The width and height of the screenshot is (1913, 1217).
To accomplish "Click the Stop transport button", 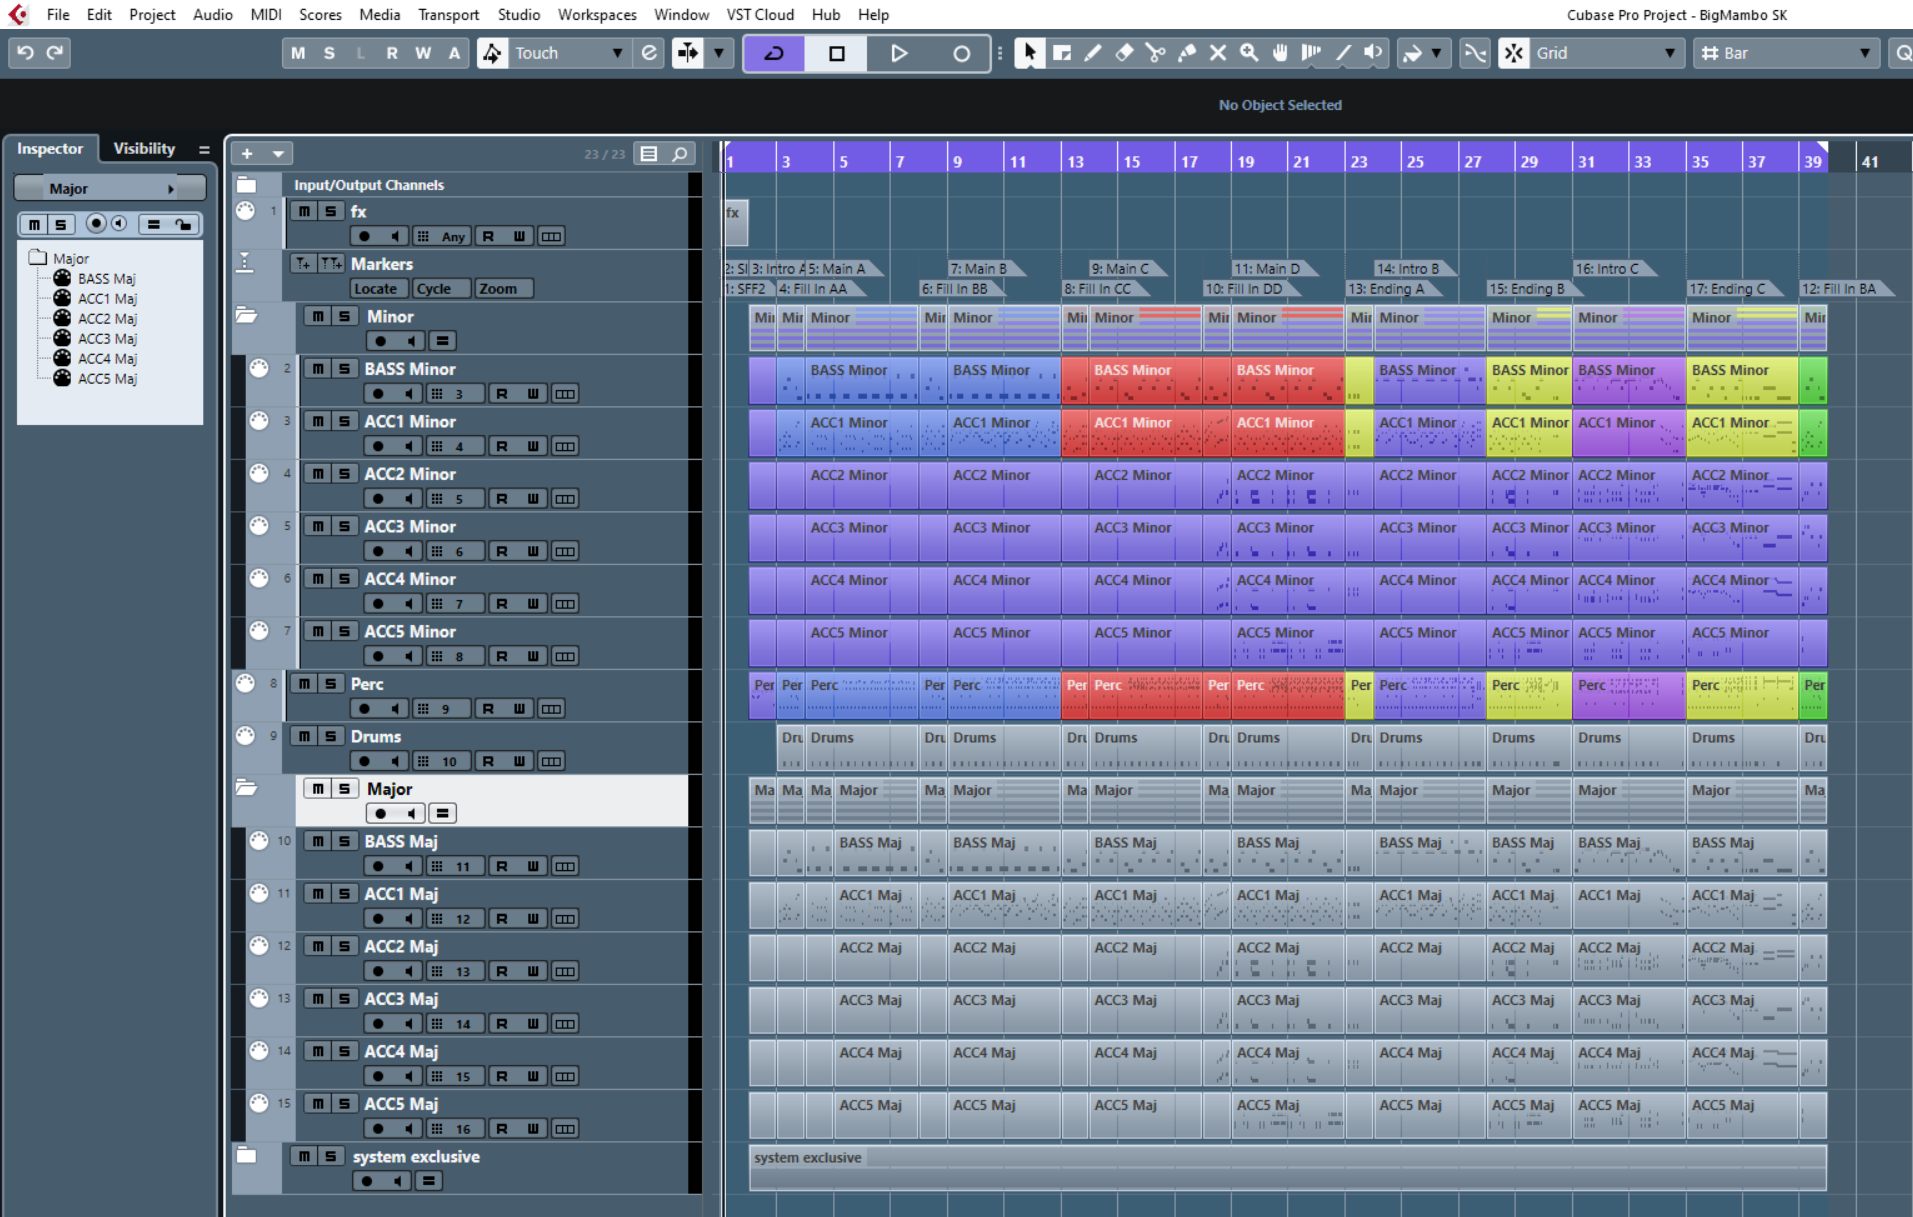I will click(837, 53).
